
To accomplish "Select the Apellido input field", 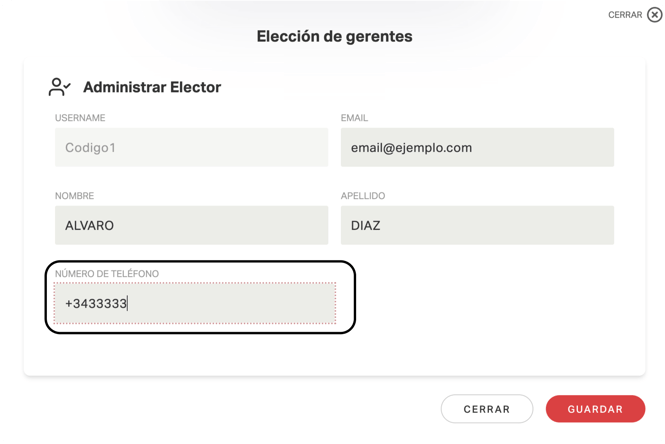I will point(477,225).
